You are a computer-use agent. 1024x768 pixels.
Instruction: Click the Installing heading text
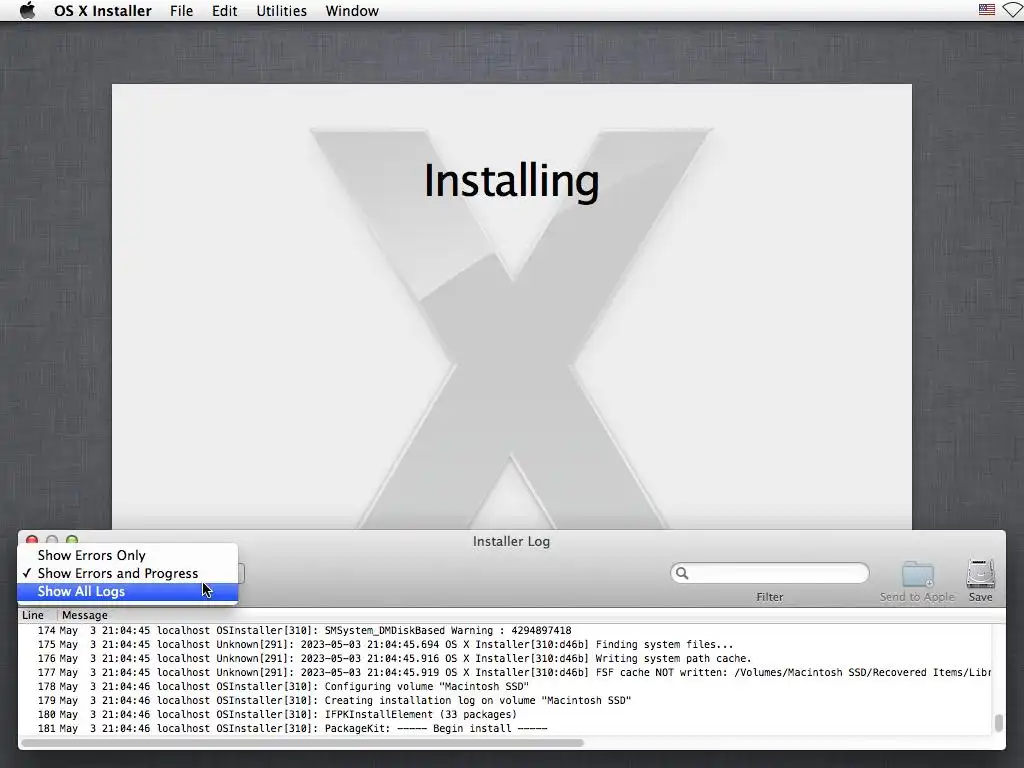click(x=511, y=181)
